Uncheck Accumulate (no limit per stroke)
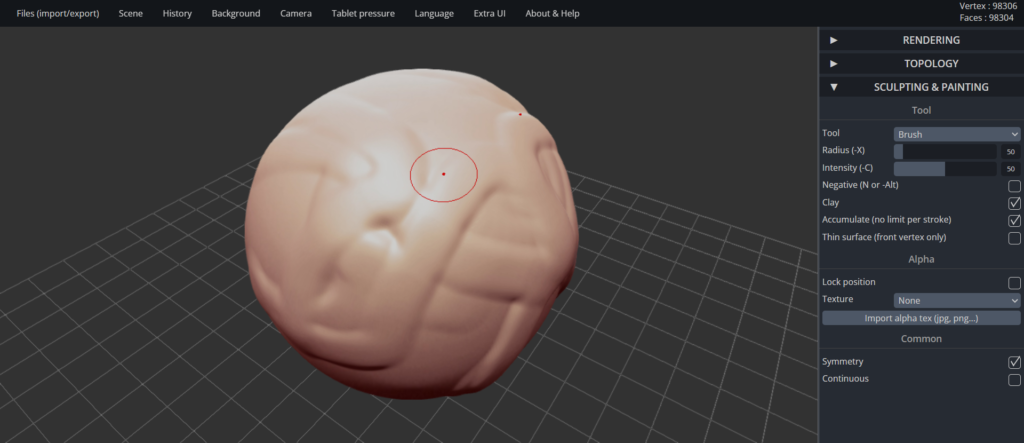The width and height of the screenshot is (1024, 443). (x=1014, y=220)
